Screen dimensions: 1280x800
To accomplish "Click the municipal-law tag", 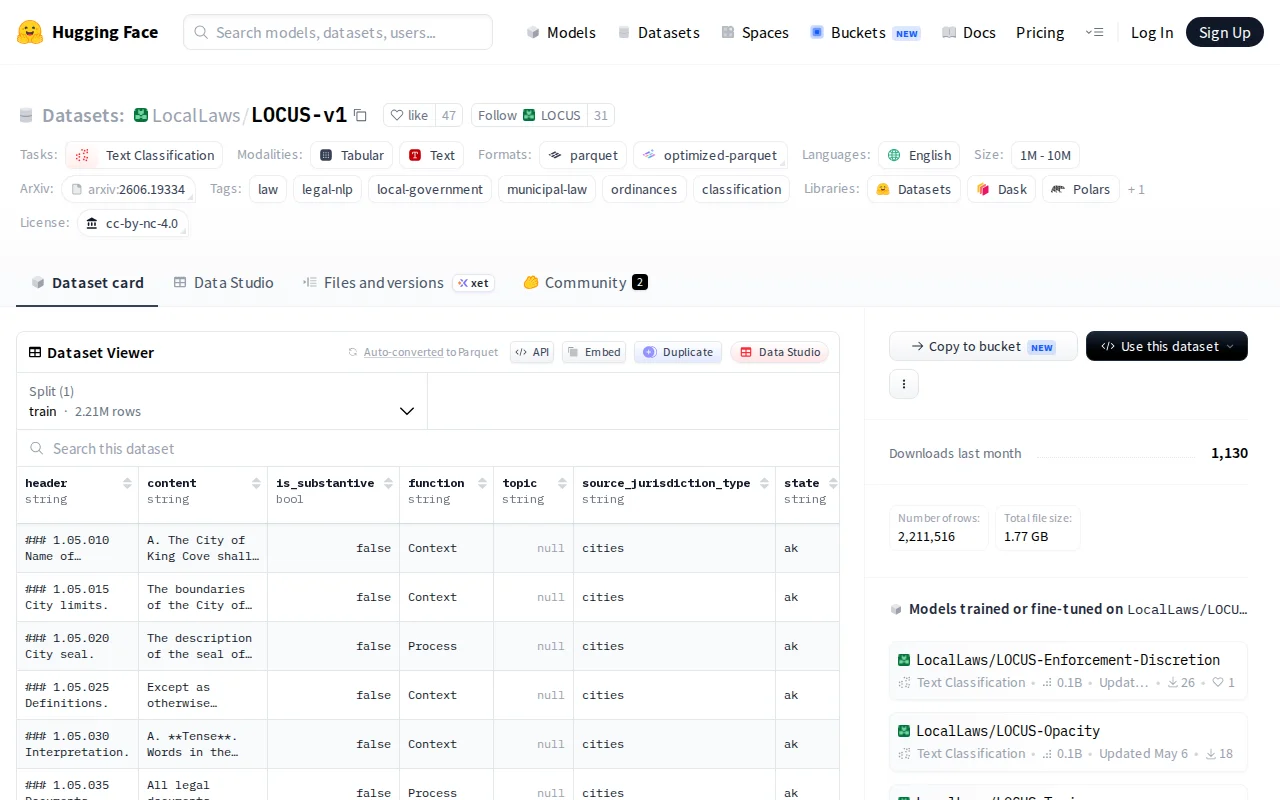I will [547, 189].
